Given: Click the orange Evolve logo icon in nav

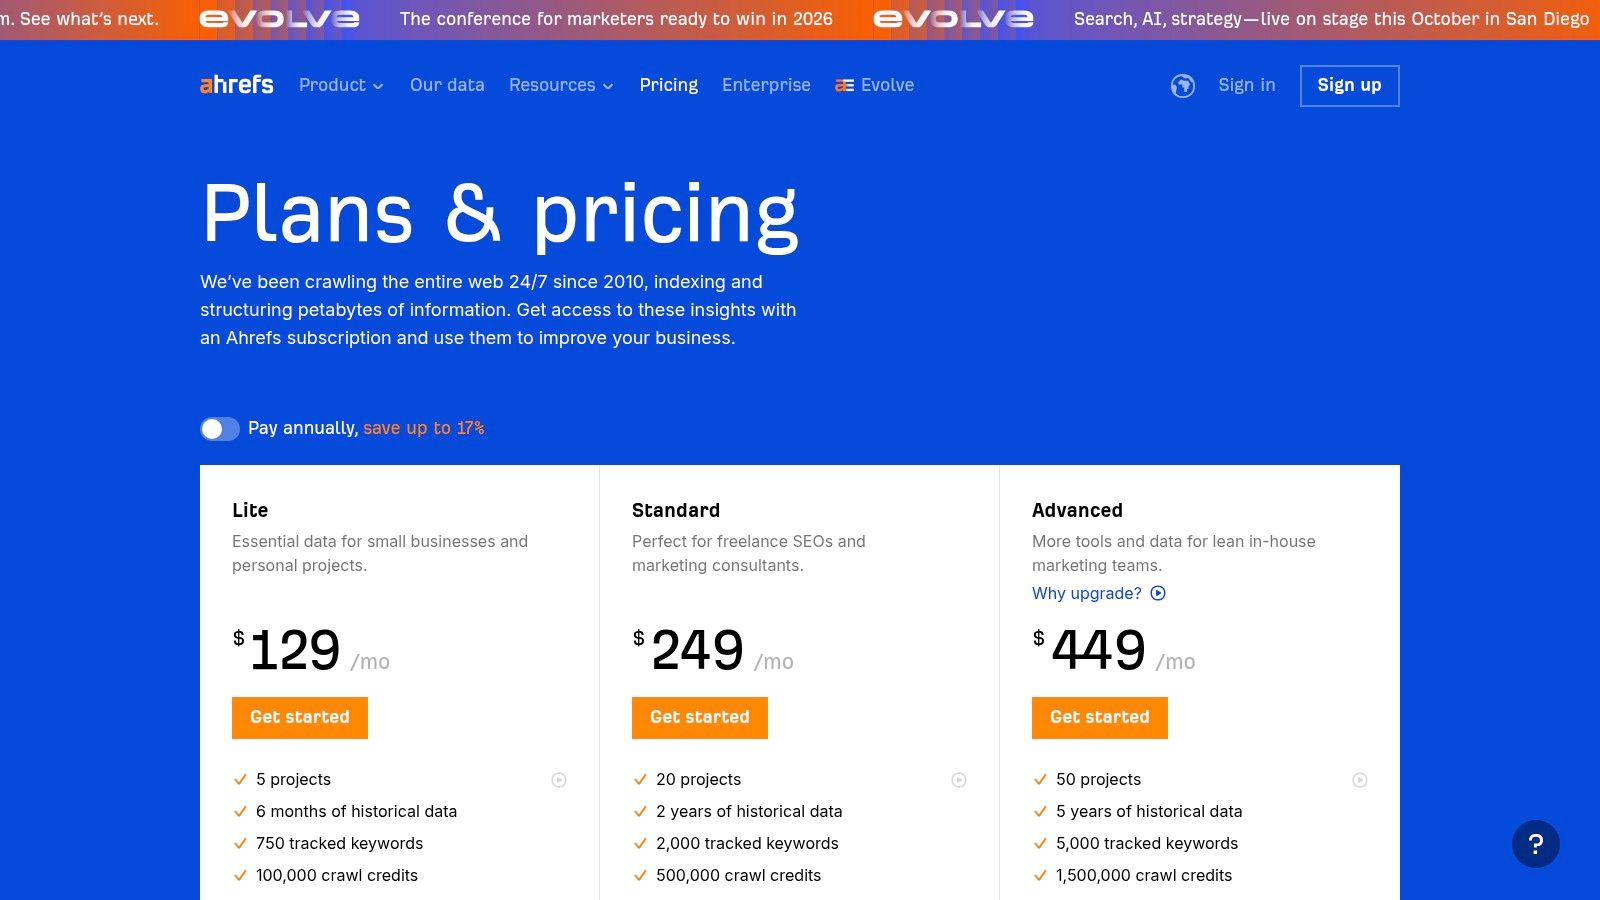Looking at the screenshot, I should click(843, 85).
